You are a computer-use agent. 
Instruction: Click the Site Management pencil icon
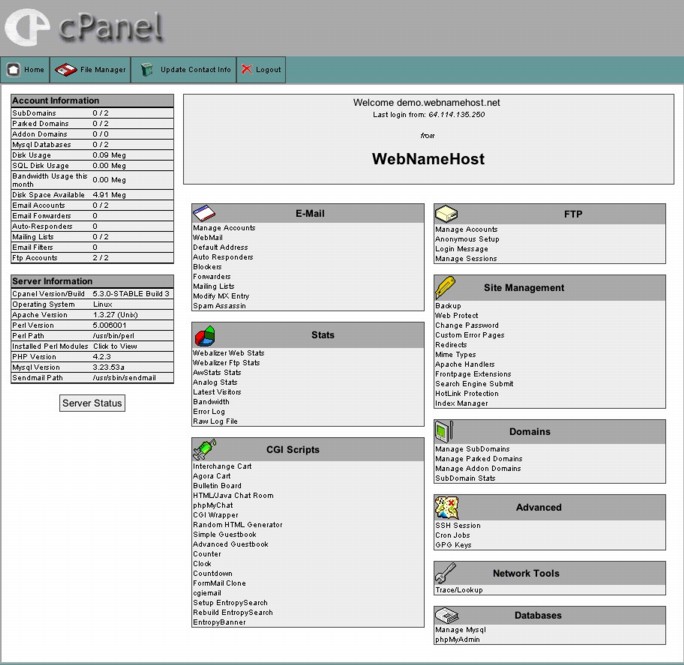pyautogui.click(x=446, y=287)
